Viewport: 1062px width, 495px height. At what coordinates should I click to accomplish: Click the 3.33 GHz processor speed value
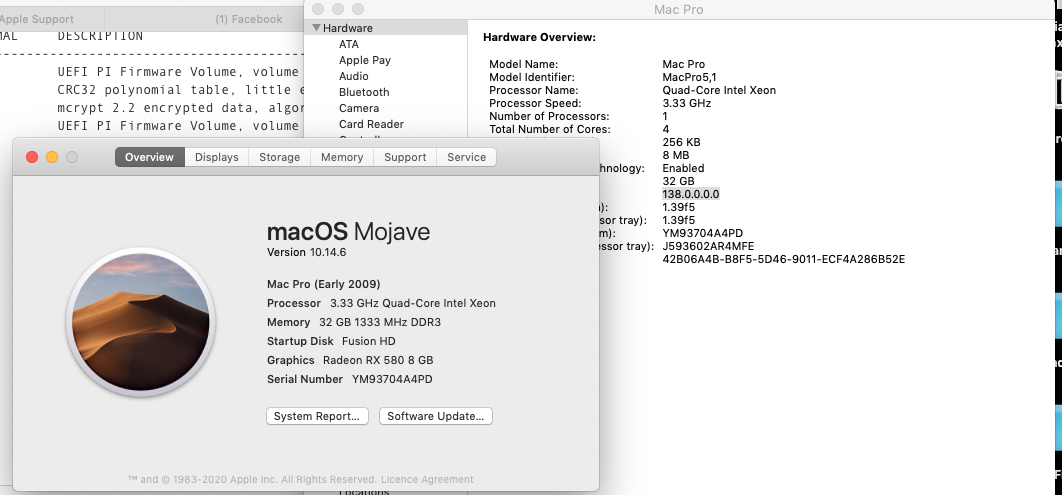click(x=686, y=103)
